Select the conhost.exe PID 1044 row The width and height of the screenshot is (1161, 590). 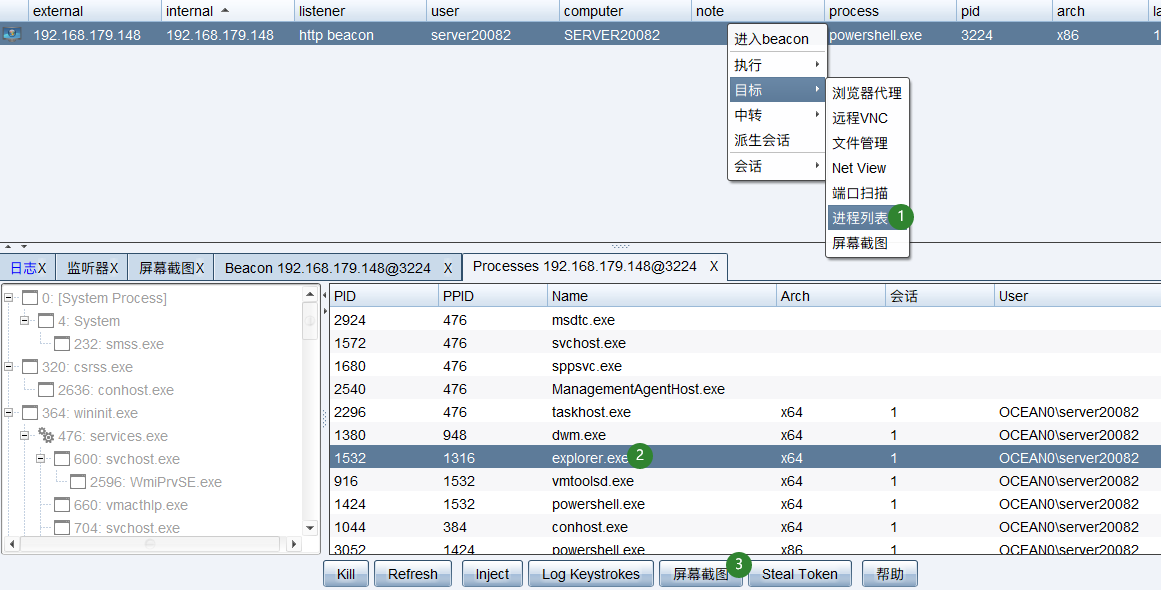click(745, 526)
